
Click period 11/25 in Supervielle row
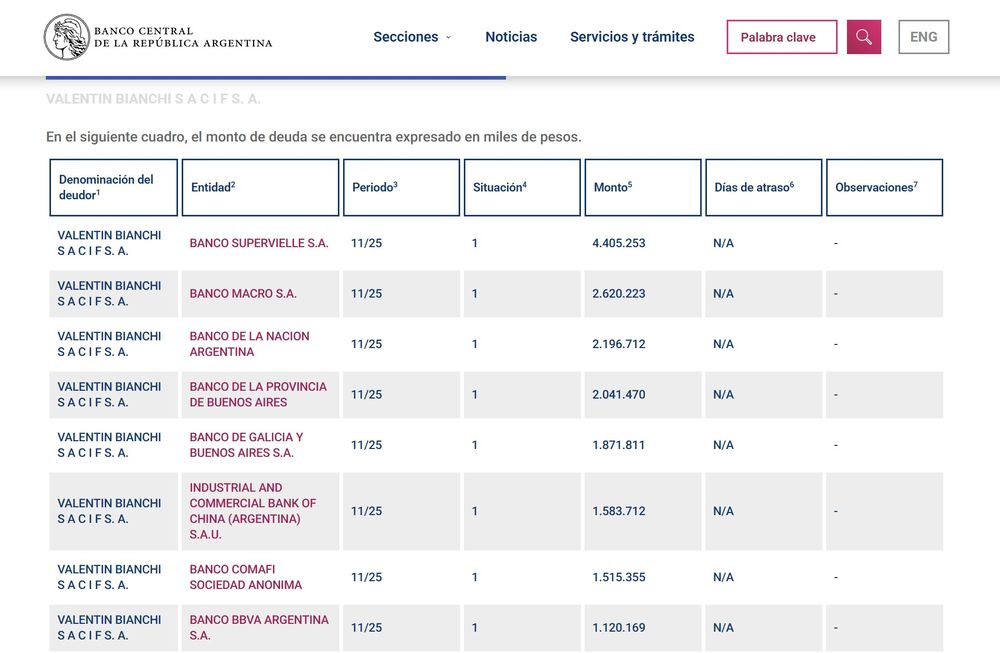[366, 243]
